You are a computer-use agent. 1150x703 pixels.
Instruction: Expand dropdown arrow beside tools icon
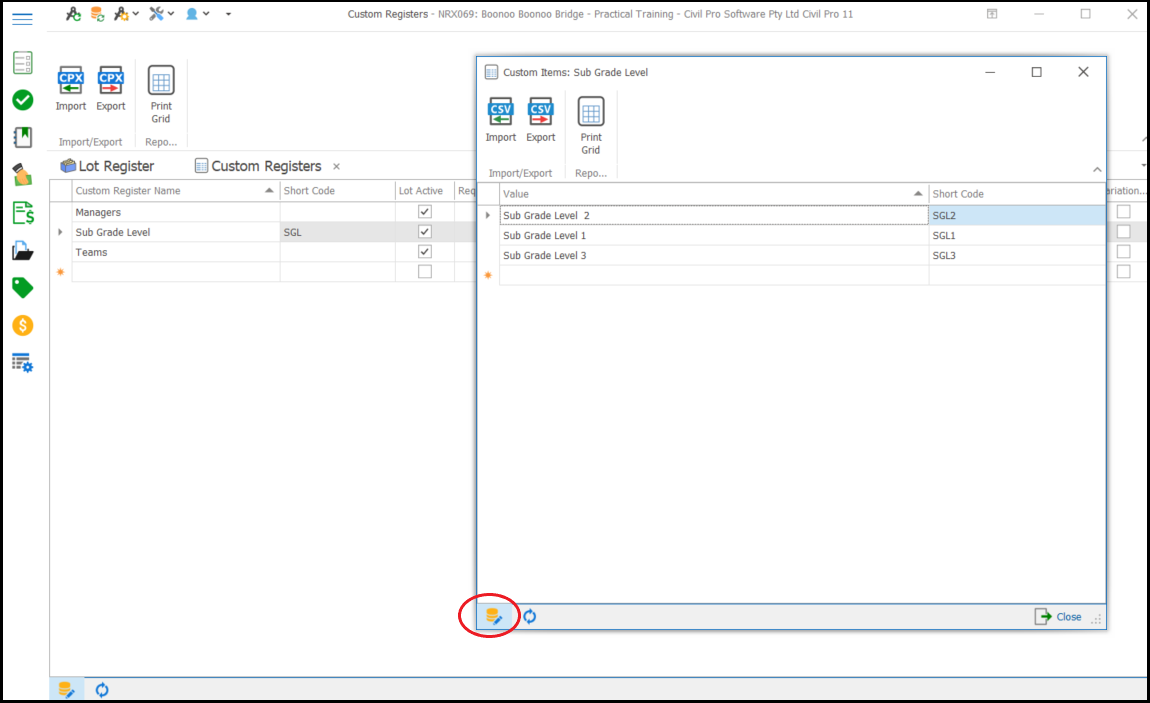(x=171, y=14)
